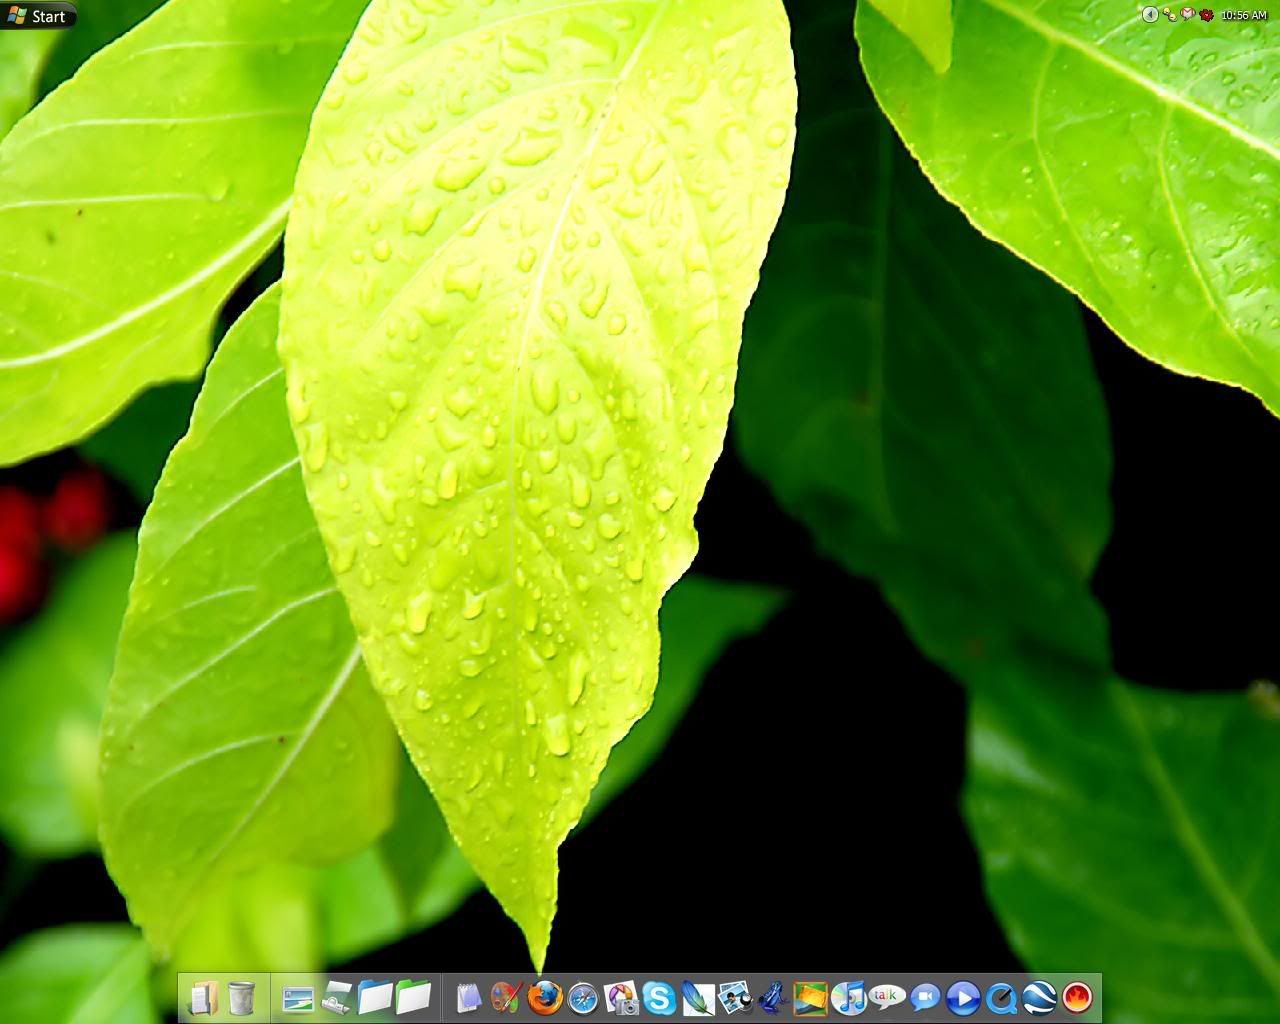1280x1024 pixels.
Task: Launch Safari compass icon in dock
Action: (x=583, y=997)
